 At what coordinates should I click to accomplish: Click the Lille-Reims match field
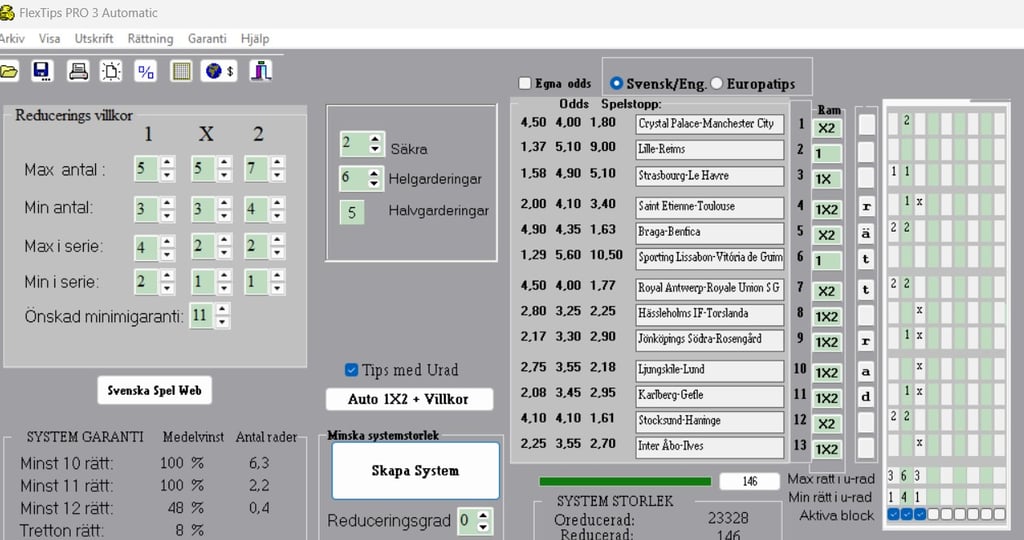(710, 150)
